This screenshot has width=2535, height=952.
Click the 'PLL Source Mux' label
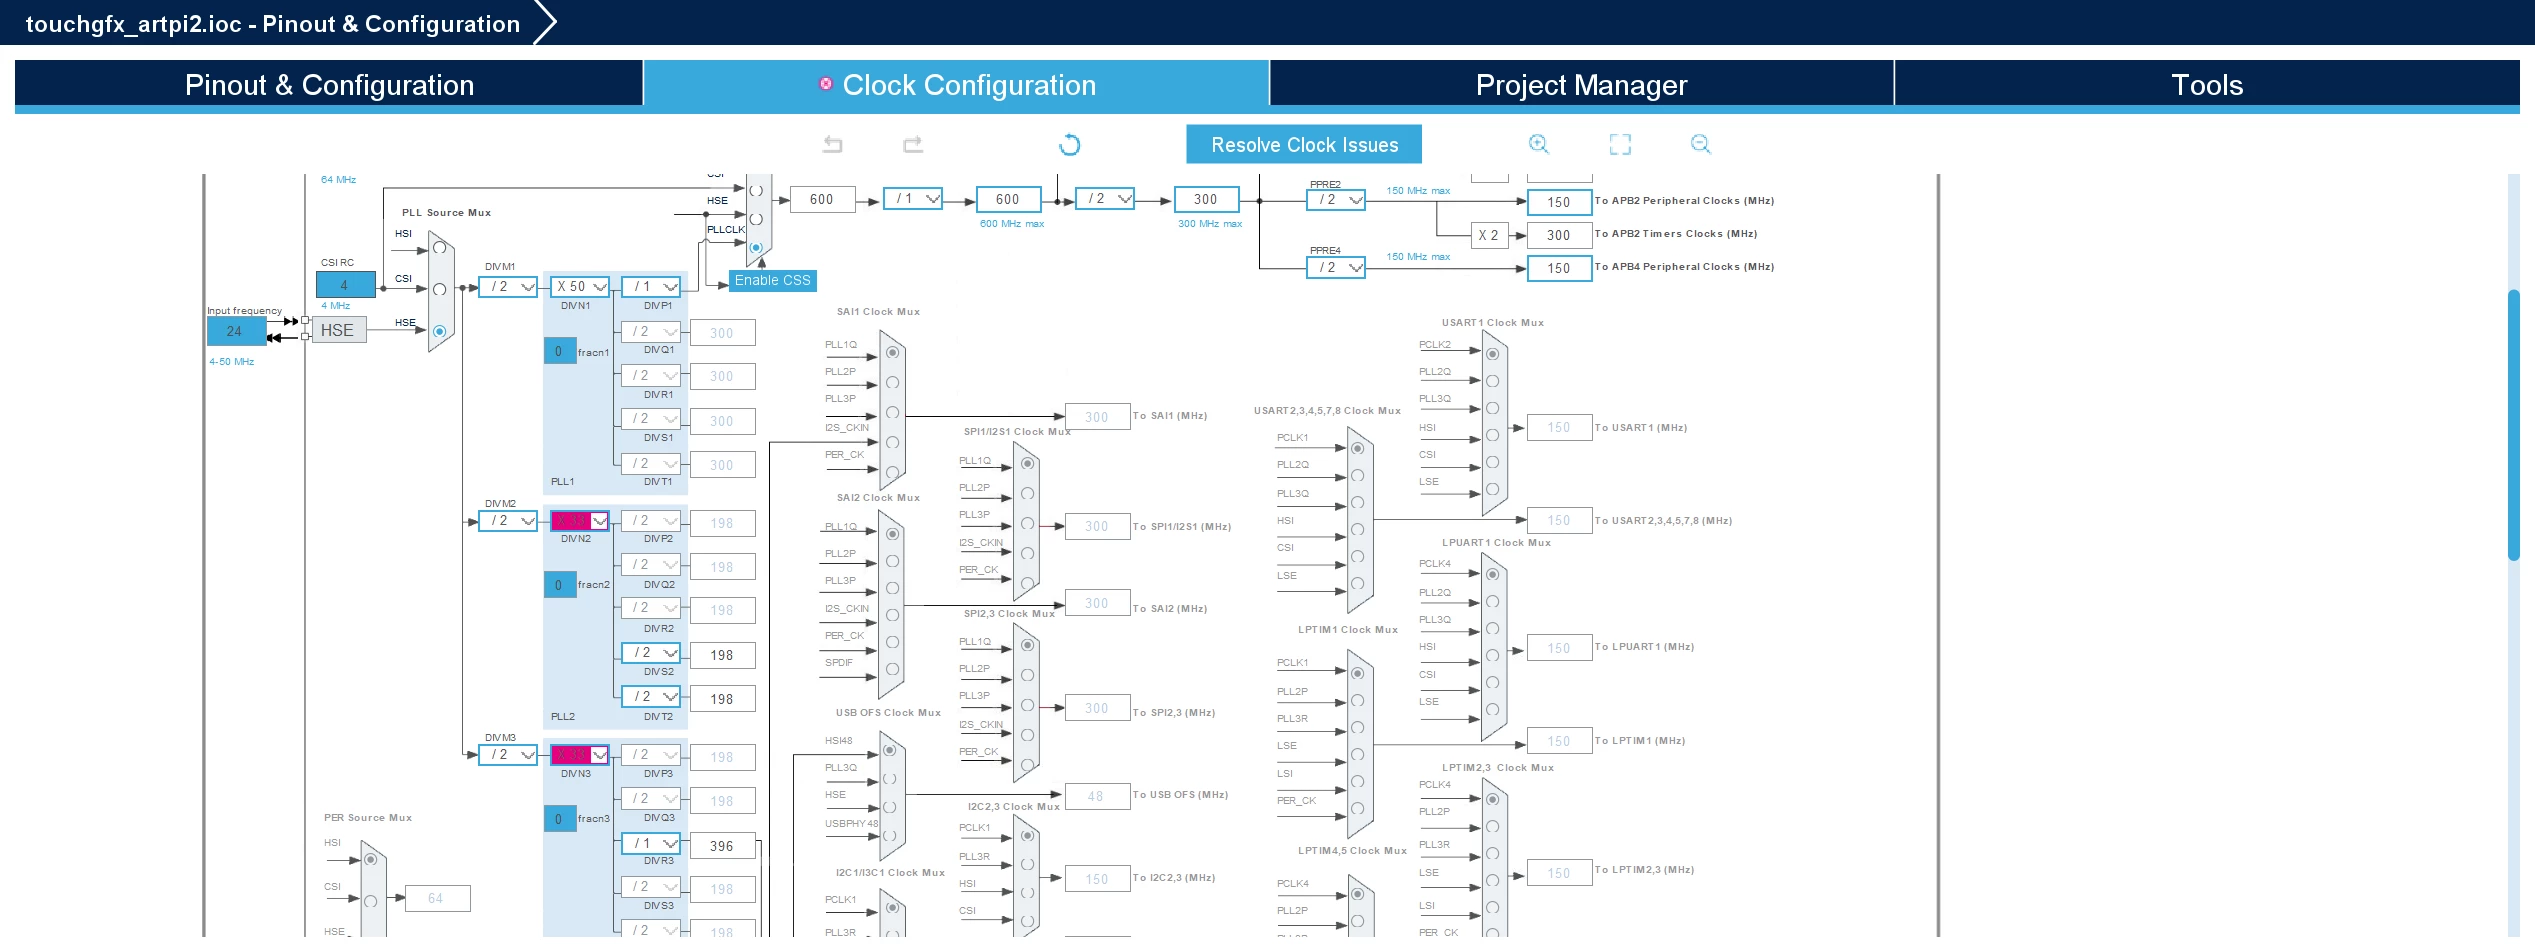click(x=446, y=213)
